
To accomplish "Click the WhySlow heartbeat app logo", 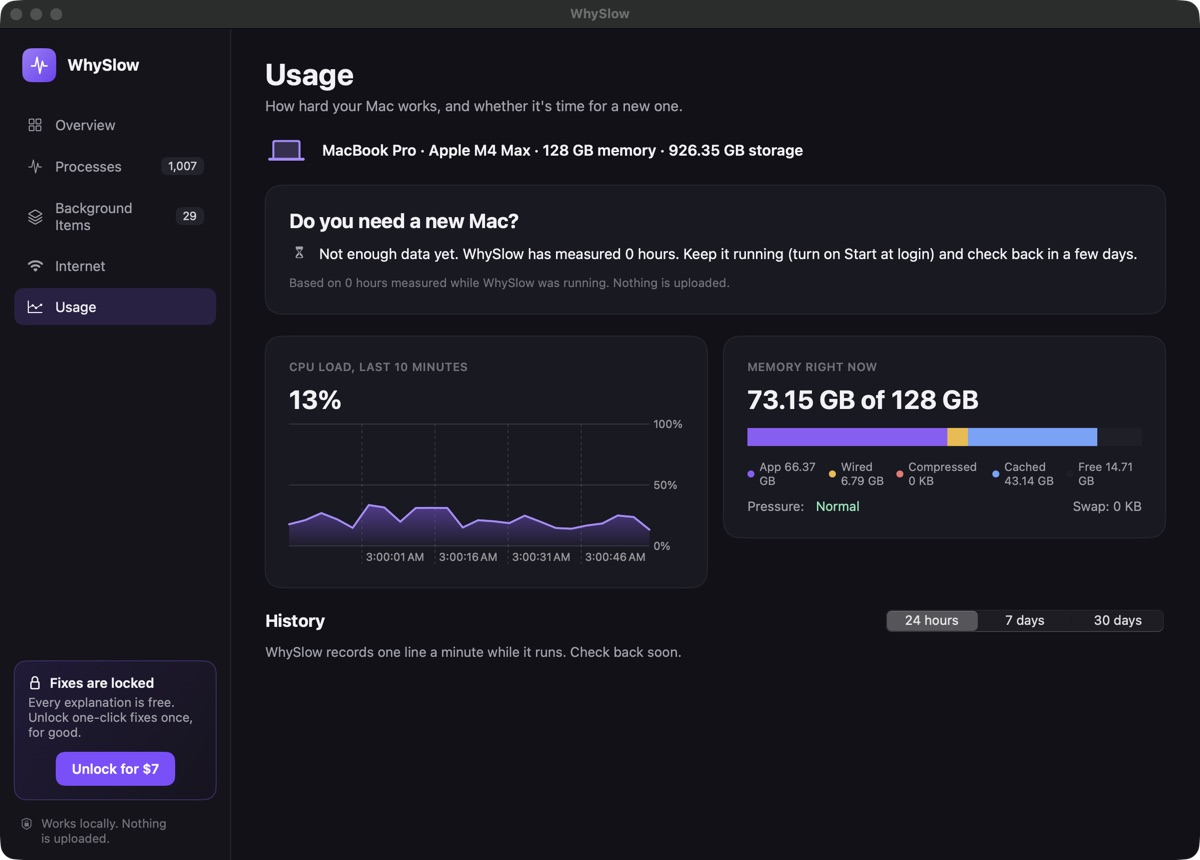I will coord(39,65).
